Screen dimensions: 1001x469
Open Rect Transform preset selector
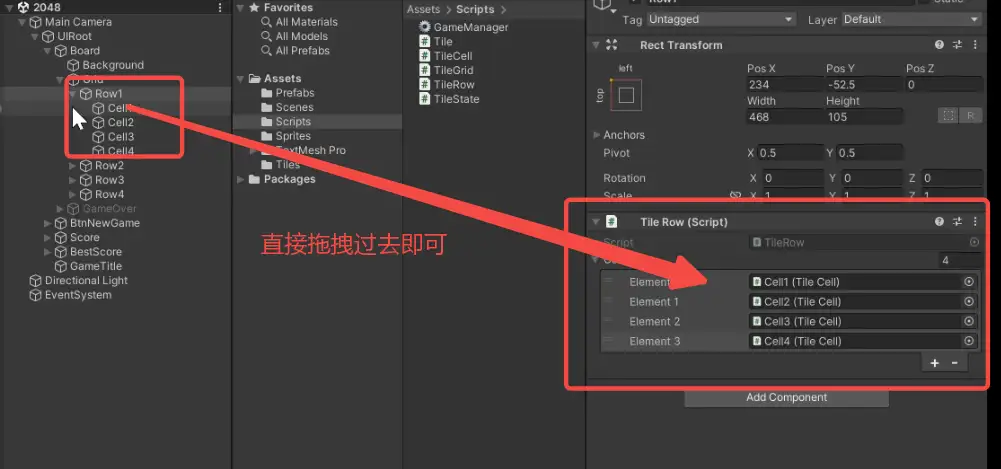[x=957, y=45]
